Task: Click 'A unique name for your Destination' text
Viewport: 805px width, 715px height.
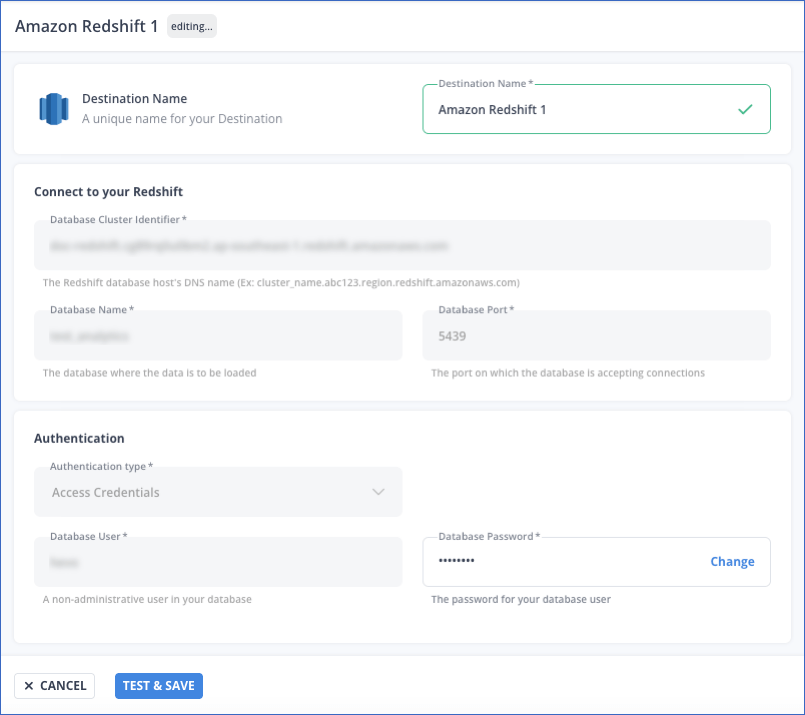Action: (x=182, y=119)
